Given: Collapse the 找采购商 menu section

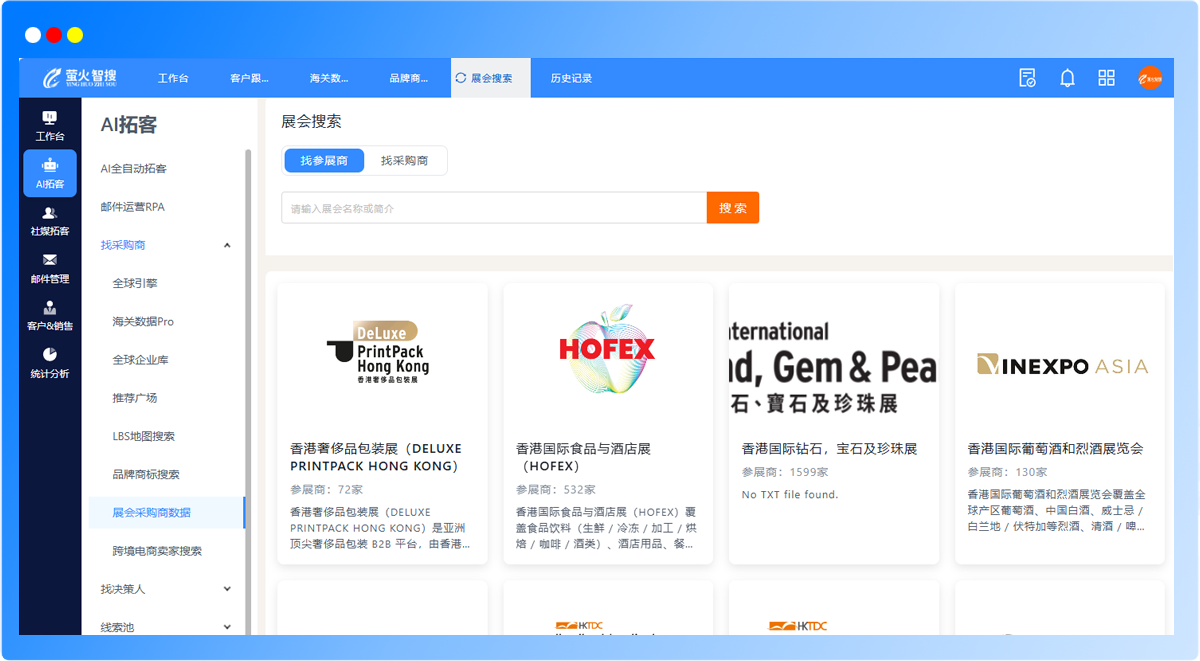Looking at the screenshot, I should coord(227,245).
